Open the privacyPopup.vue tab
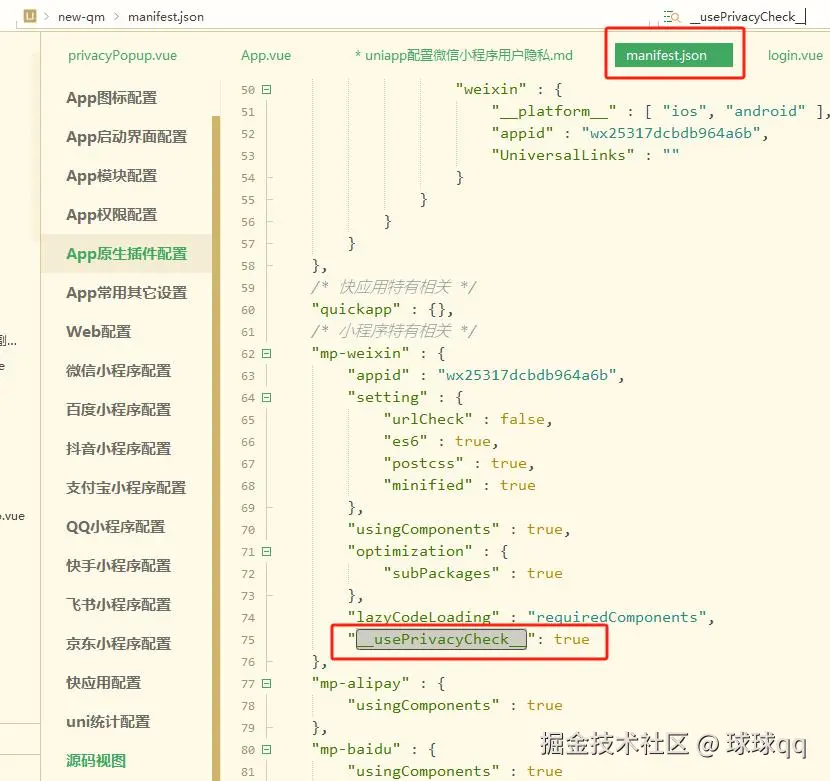 (122, 56)
